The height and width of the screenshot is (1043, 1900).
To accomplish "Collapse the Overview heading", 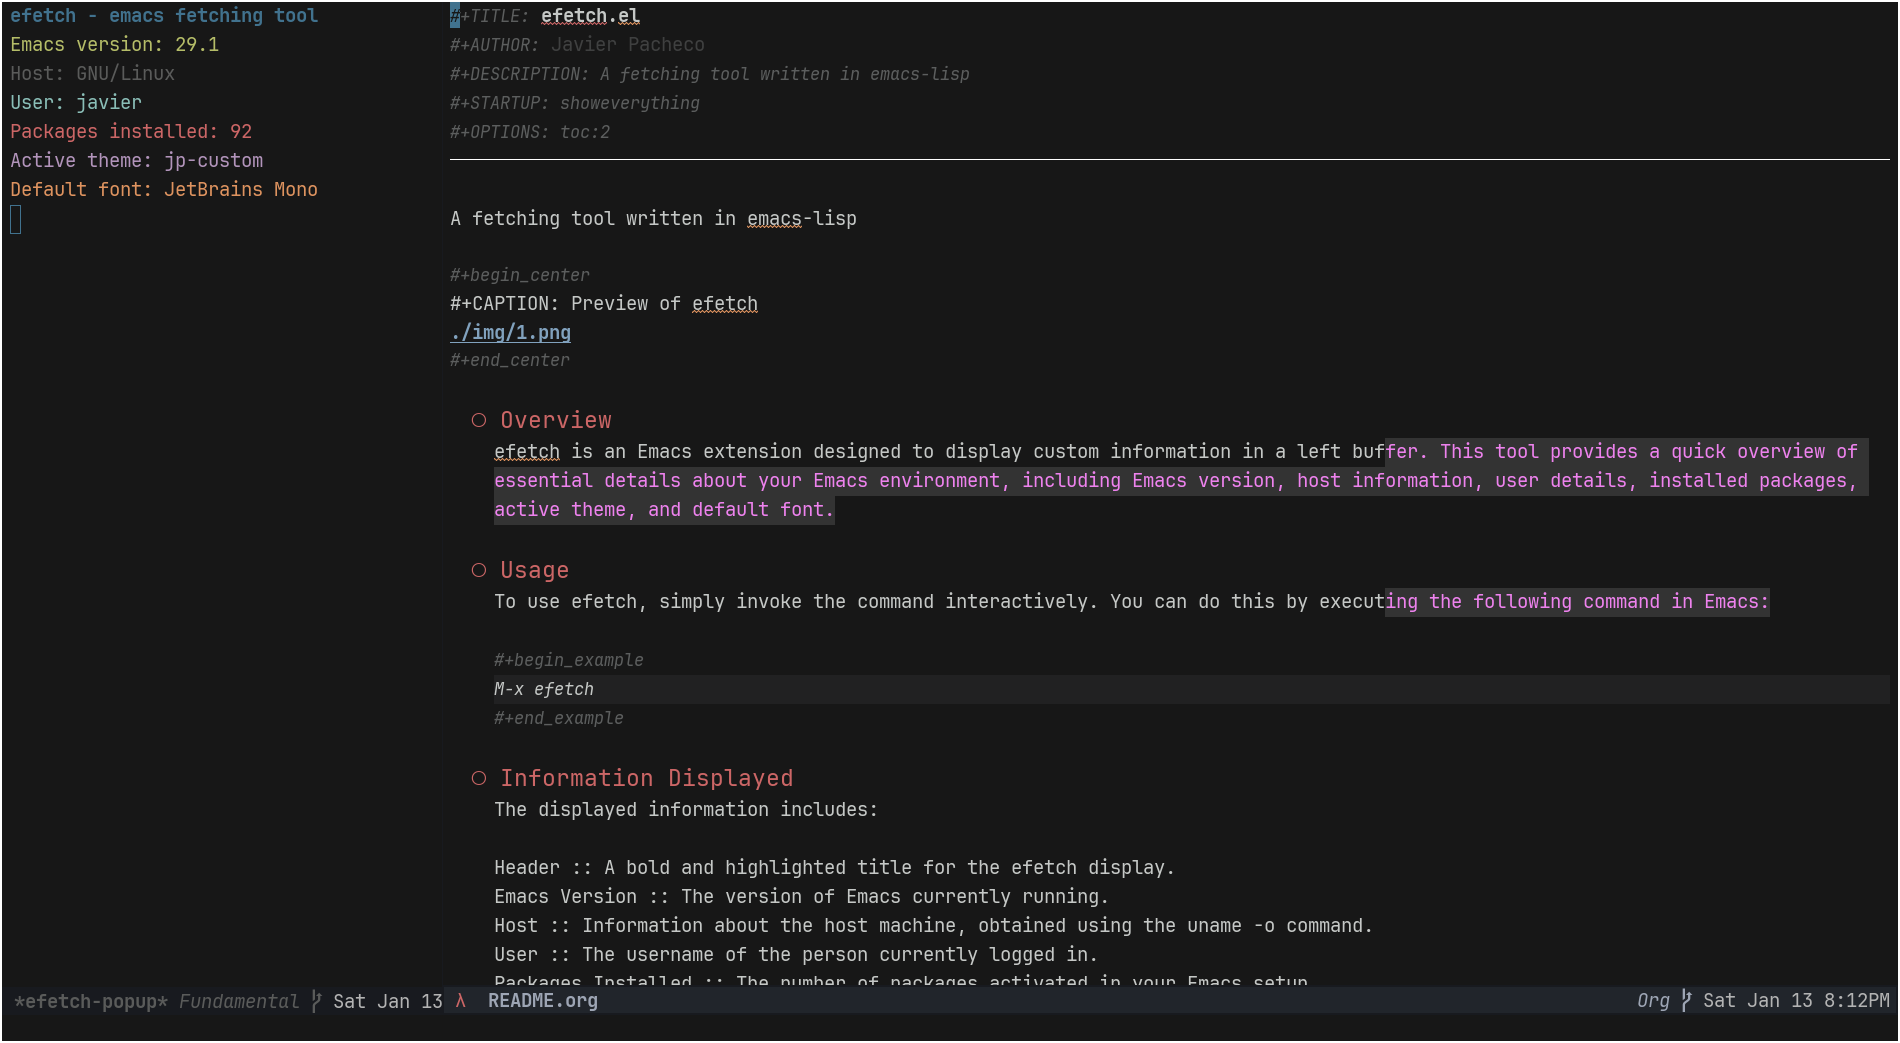I will point(555,421).
